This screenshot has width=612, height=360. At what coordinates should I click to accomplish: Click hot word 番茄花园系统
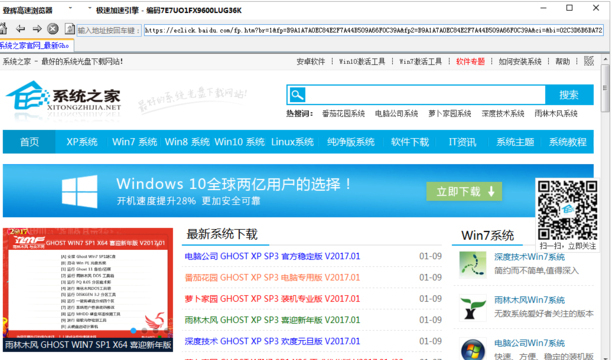tap(343, 114)
